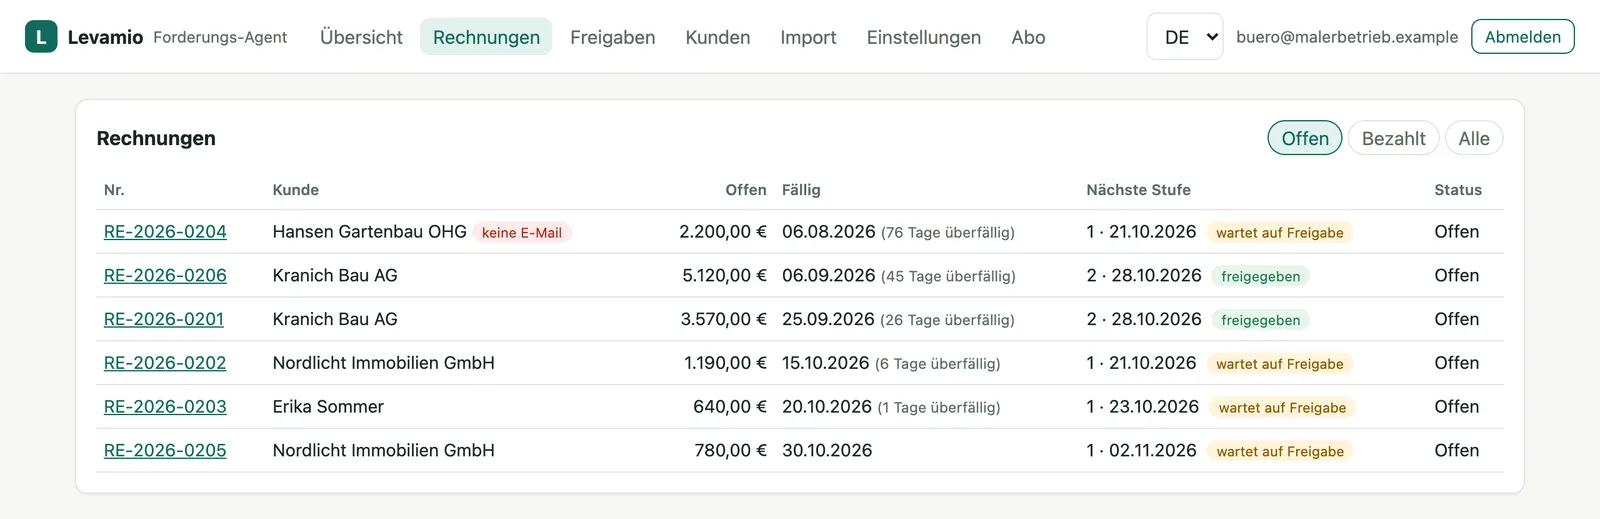Click the Offen amount column header

(x=746, y=190)
